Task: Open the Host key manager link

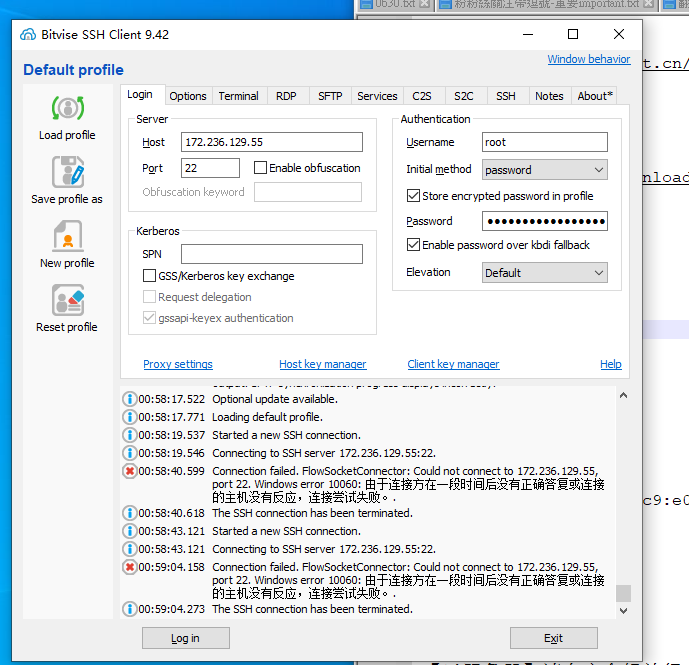Action: click(x=322, y=364)
